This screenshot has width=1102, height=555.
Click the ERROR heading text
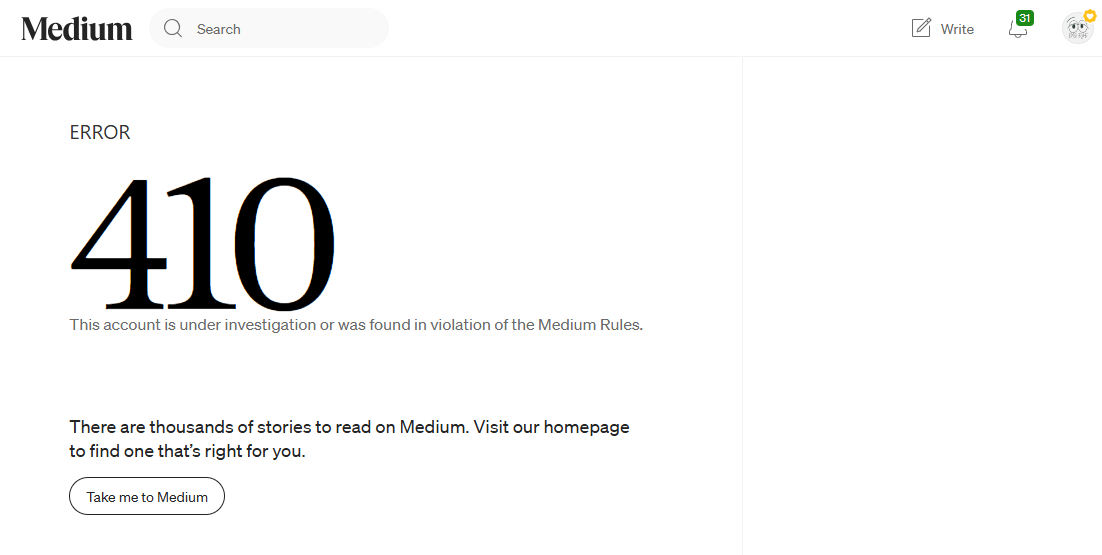click(100, 132)
